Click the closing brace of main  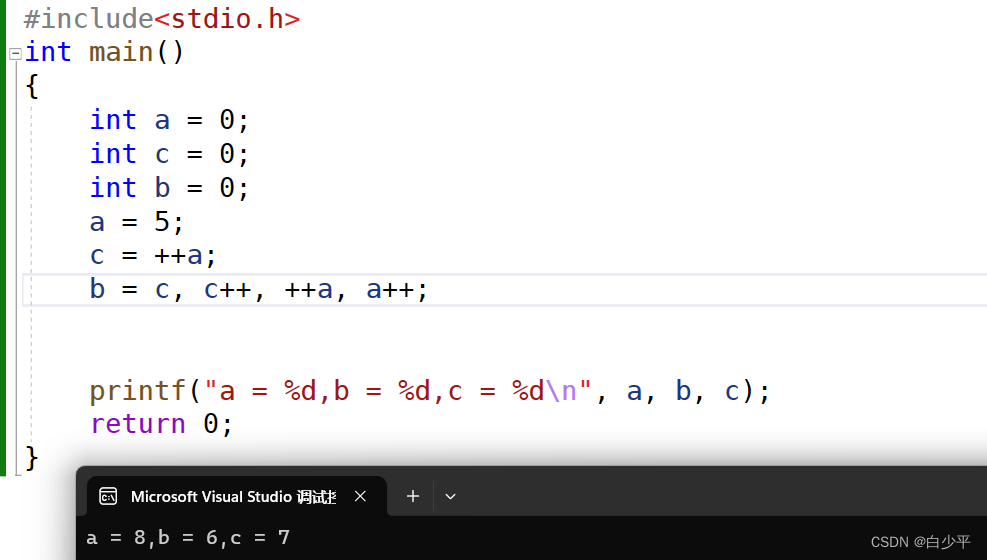pos(32,457)
